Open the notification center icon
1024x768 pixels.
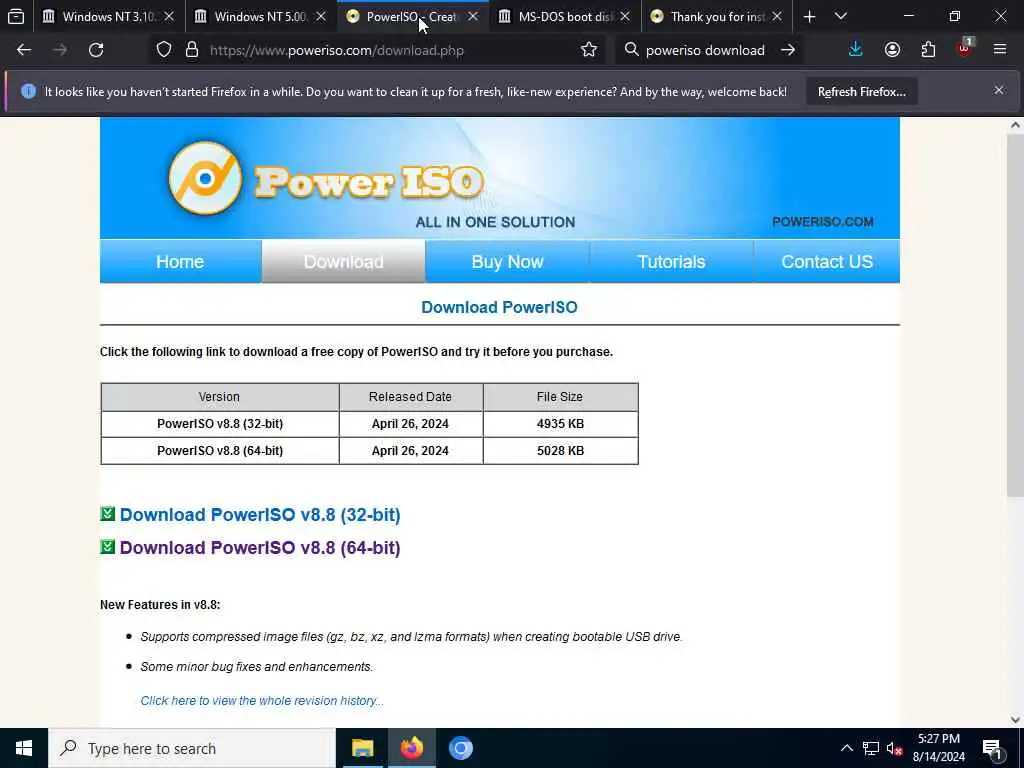point(992,748)
